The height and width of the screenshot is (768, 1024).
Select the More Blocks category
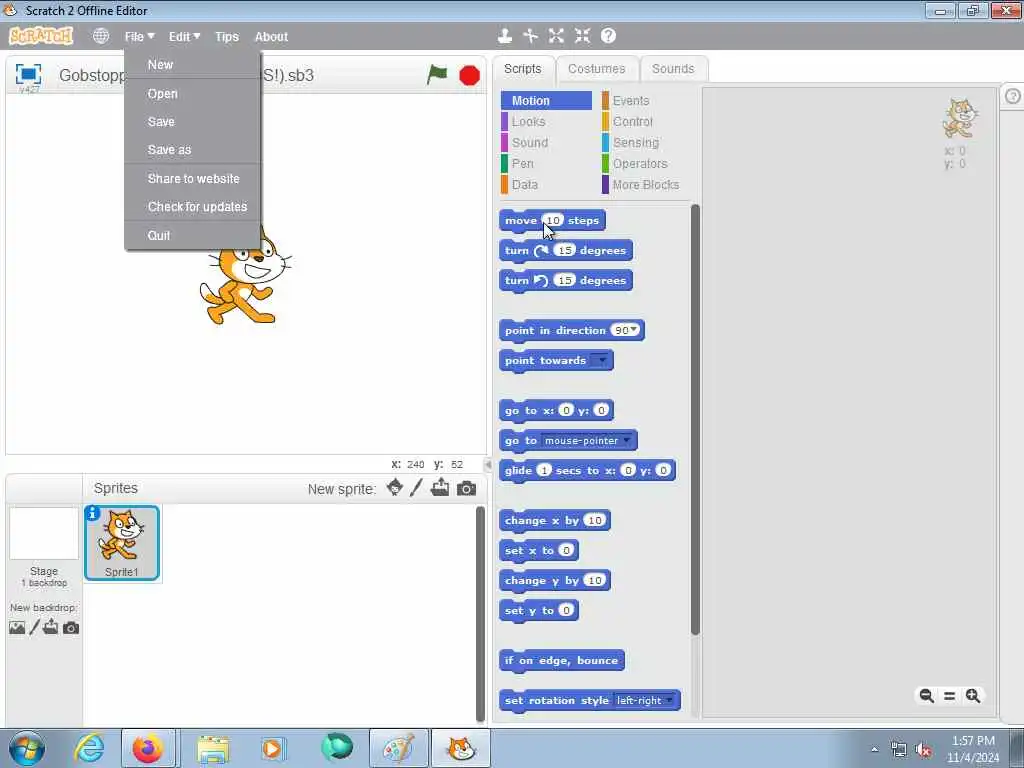pyautogui.click(x=645, y=185)
